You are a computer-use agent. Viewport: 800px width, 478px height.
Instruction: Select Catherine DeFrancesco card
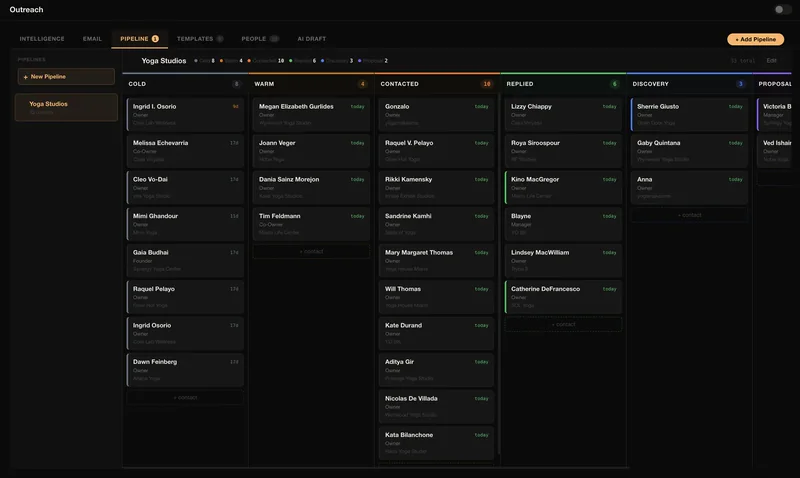pyautogui.click(x=563, y=297)
